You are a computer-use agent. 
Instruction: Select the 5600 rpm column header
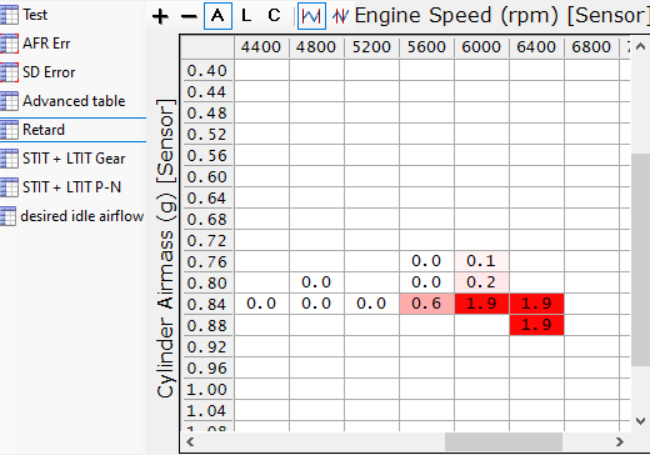tap(427, 47)
